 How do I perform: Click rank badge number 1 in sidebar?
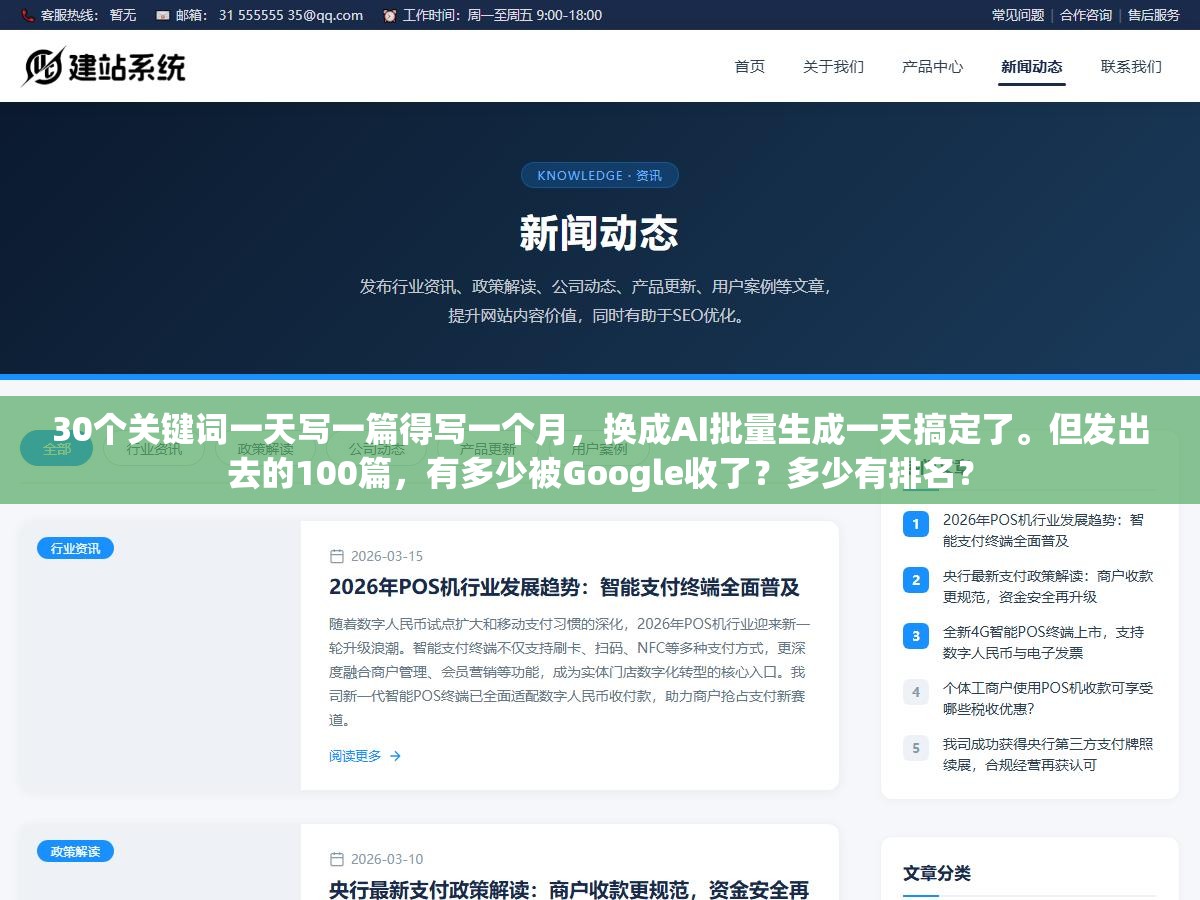[915, 523]
